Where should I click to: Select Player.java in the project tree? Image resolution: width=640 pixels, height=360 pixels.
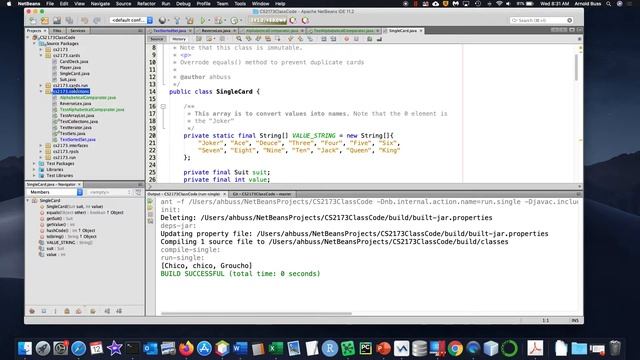pos(70,67)
